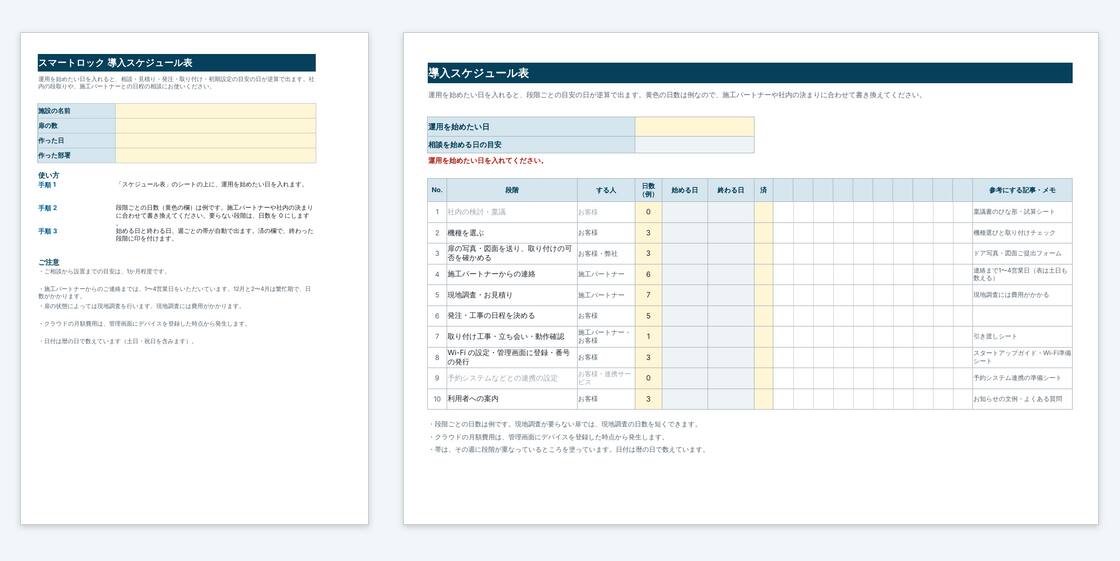Screen dimensions: 1120x561
Task: Click the 運用を始めたい日 label cell
Action: coord(531,126)
